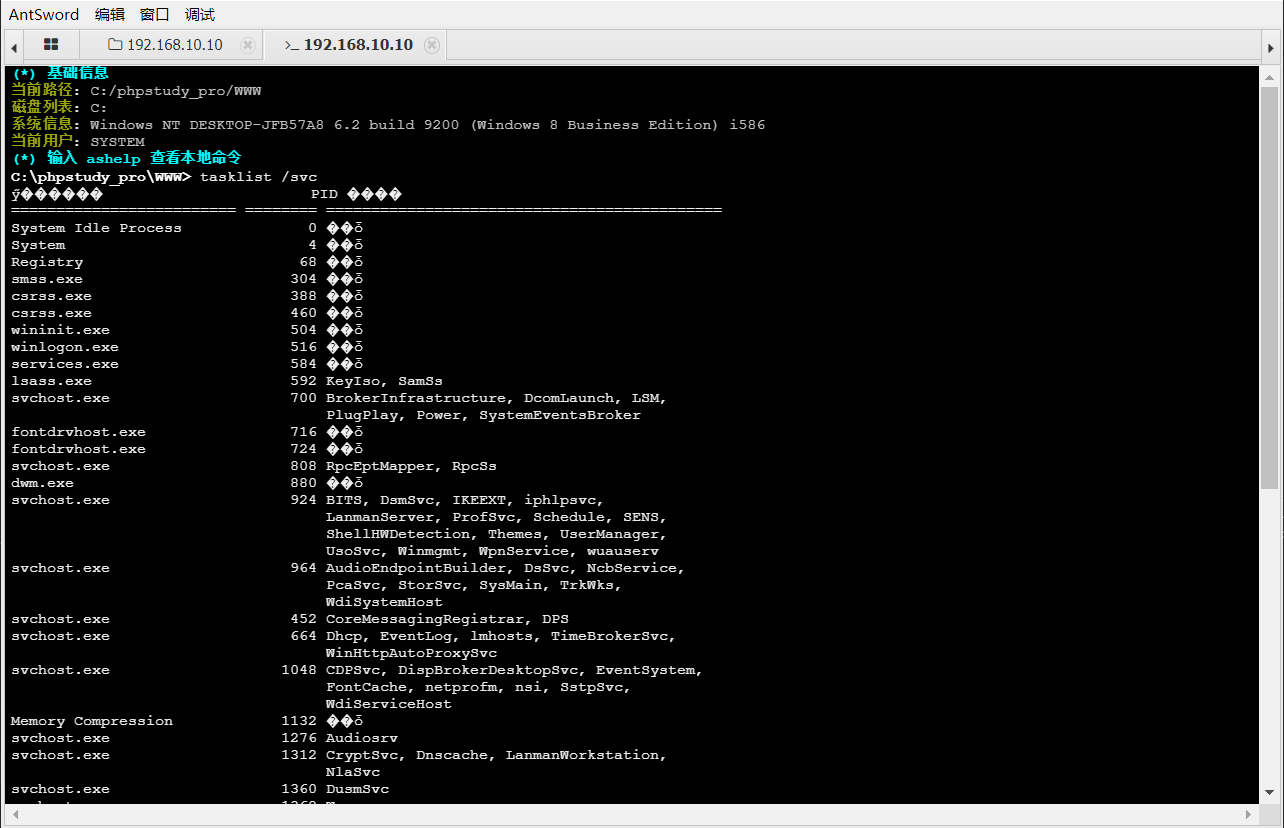
Task: Open the 编辑 menu
Action: point(110,14)
